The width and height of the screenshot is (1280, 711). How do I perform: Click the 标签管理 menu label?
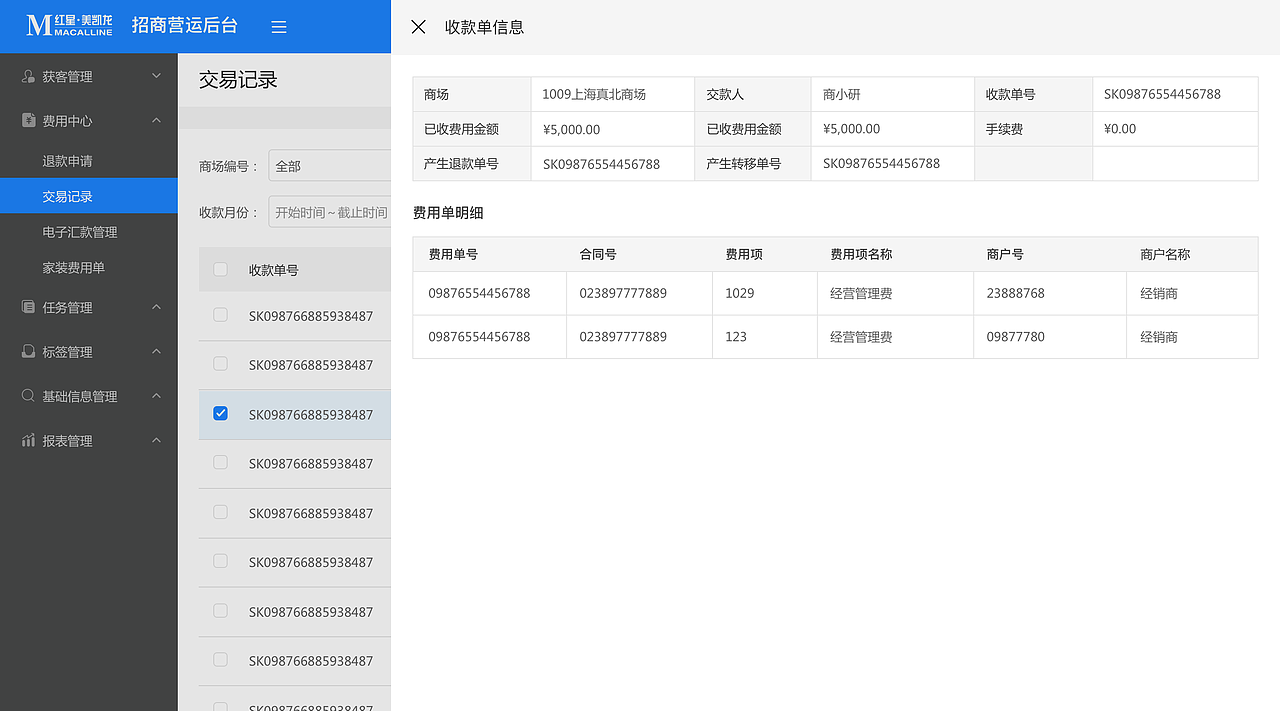tap(67, 352)
